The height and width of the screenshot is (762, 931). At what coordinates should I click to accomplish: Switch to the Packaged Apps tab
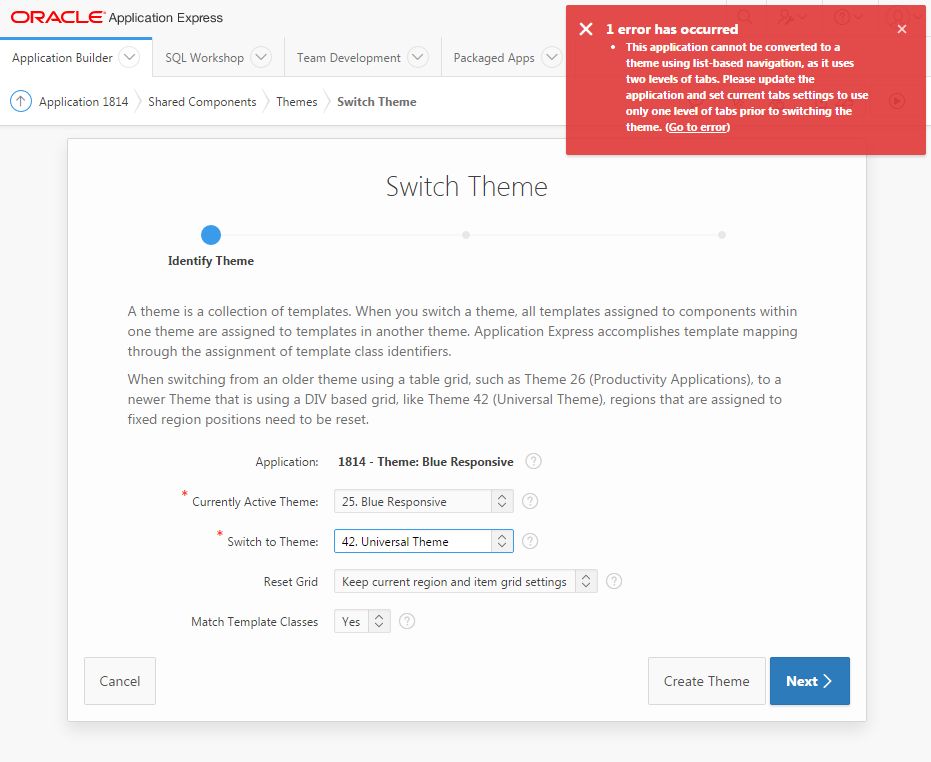coord(494,58)
